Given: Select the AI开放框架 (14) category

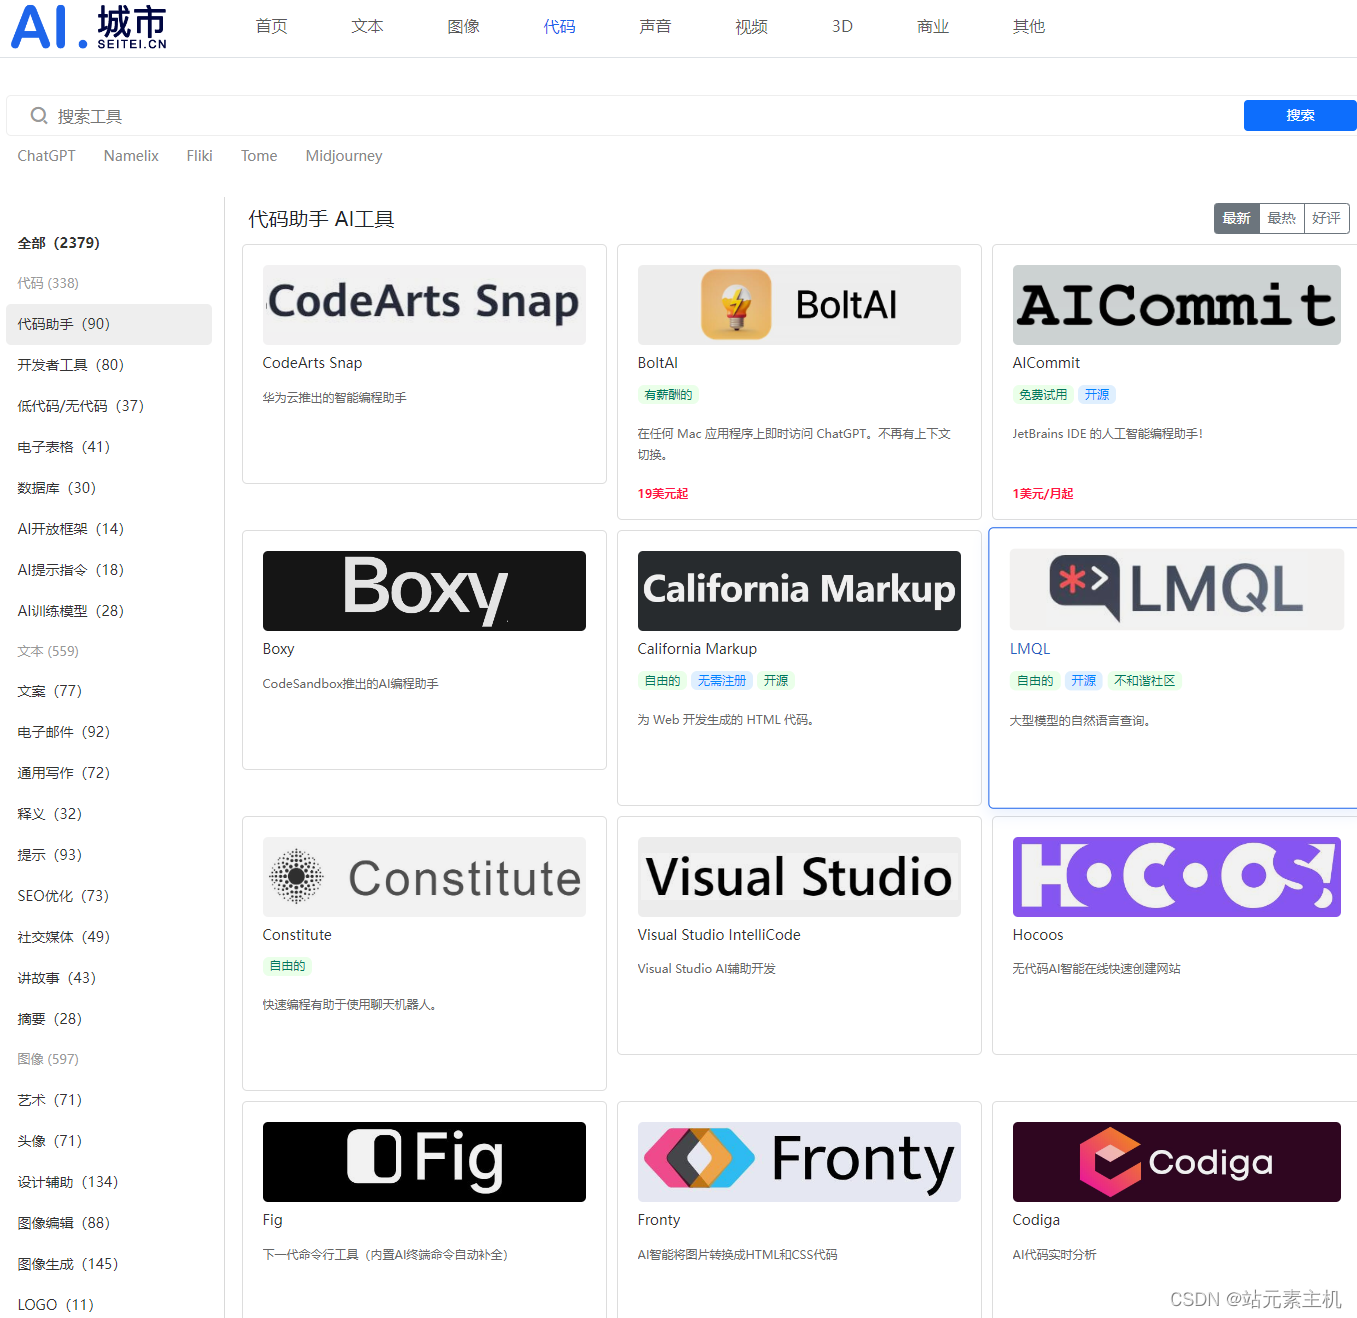Looking at the screenshot, I should 70,529.
